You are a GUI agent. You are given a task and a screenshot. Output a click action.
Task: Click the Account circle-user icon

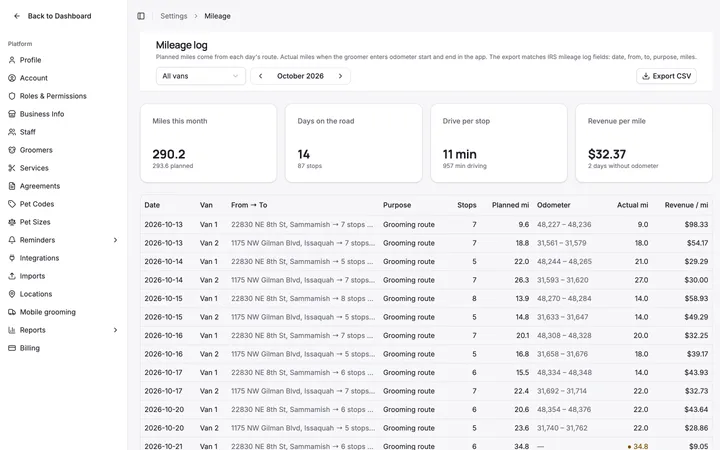click(12, 78)
